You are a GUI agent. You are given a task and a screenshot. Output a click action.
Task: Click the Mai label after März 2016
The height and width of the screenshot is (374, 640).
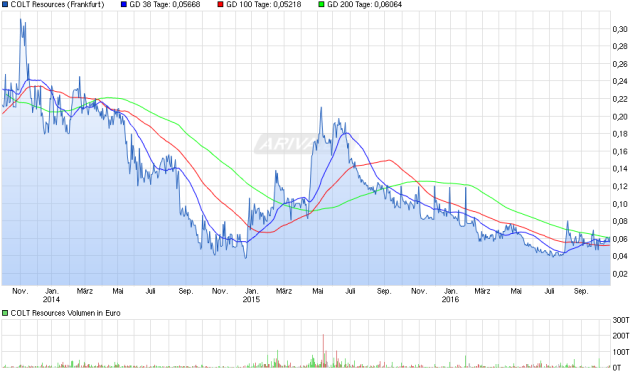516,291
